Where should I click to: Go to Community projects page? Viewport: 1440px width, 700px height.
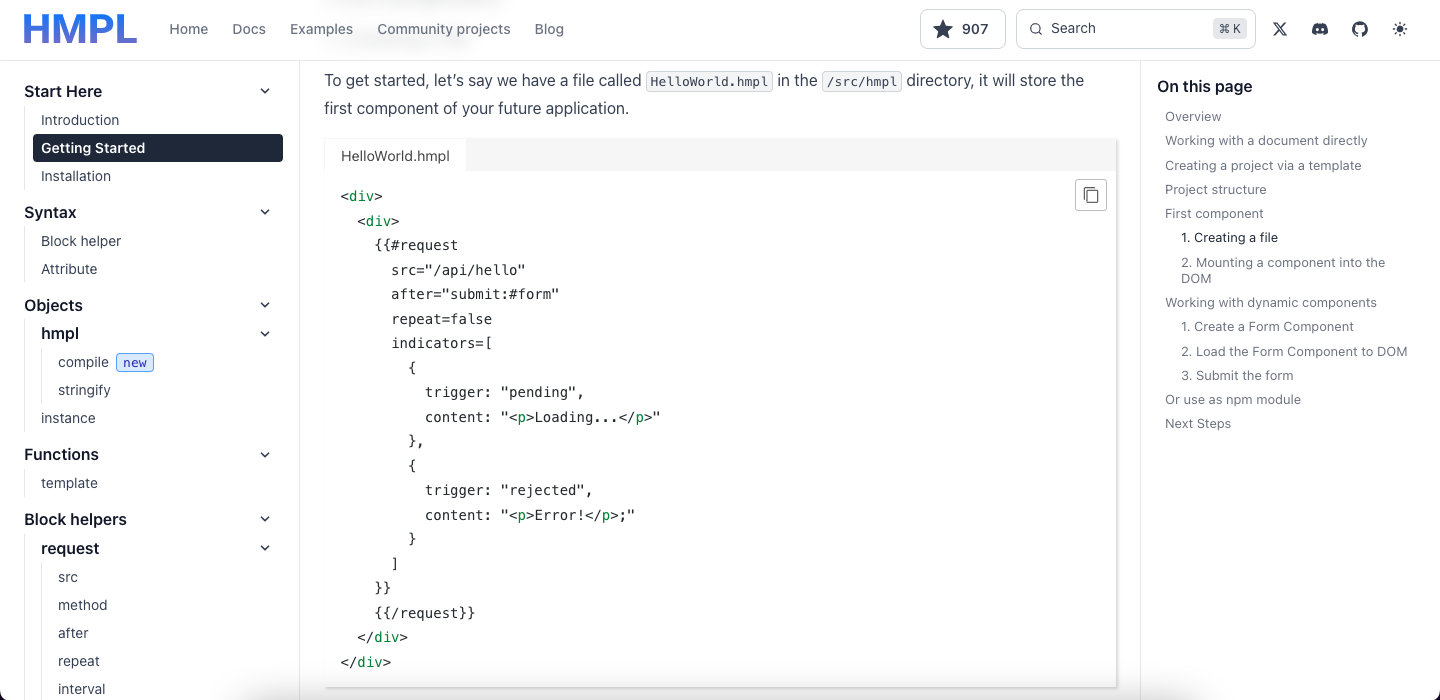point(444,29)
